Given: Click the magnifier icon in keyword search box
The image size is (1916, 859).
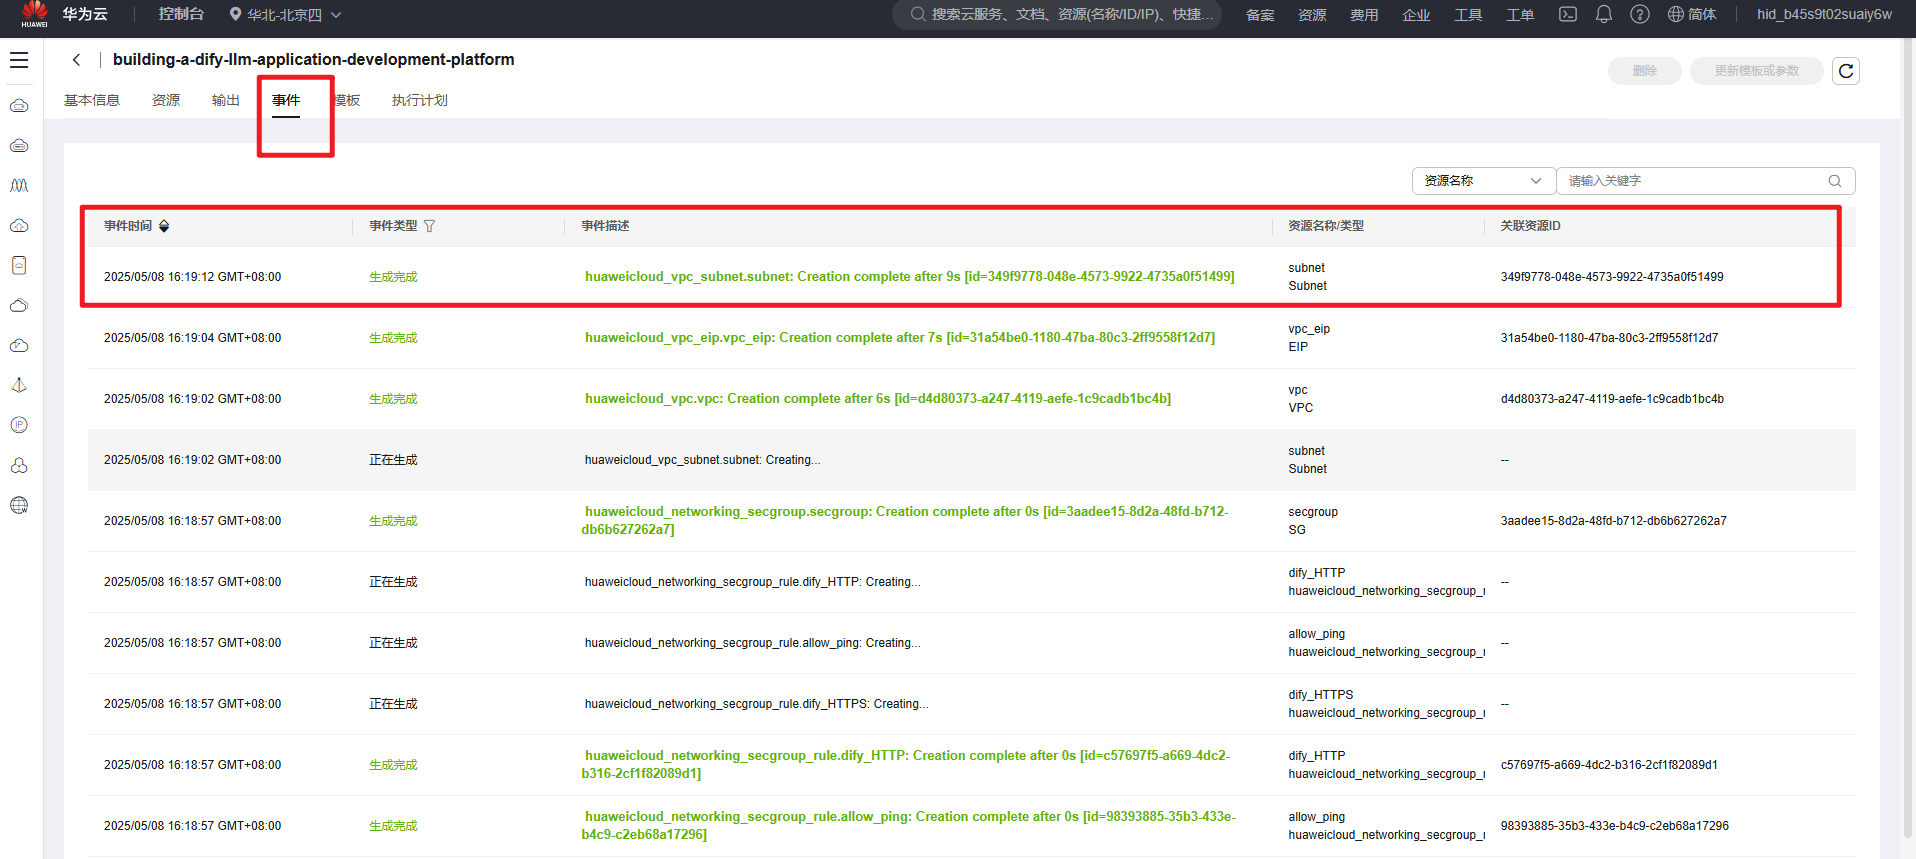Looking at the screenshot, I should [x=1835, y=181].
